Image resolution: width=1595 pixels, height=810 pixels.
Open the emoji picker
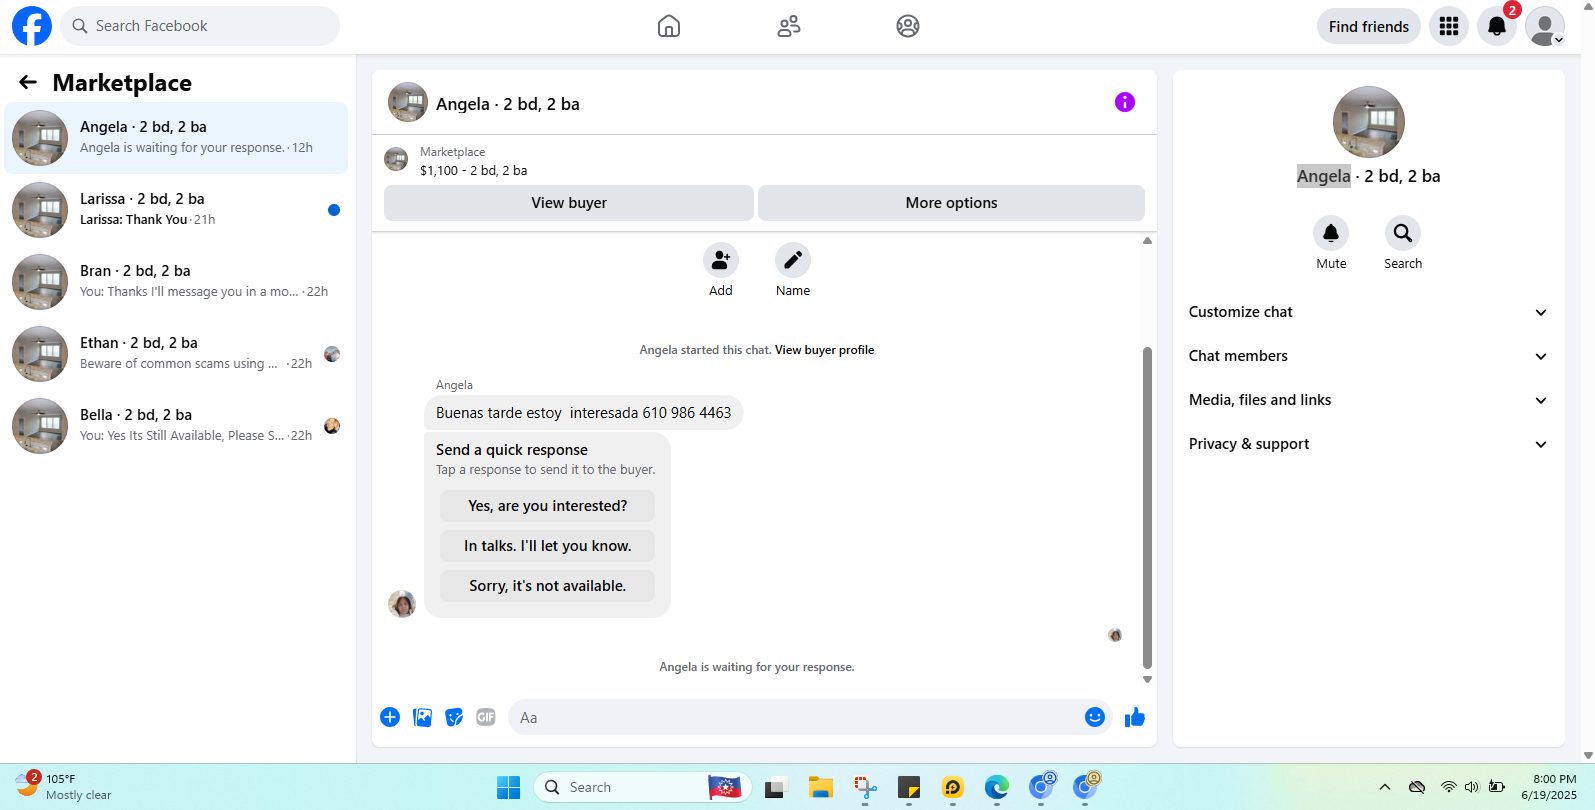point(1095,717)
